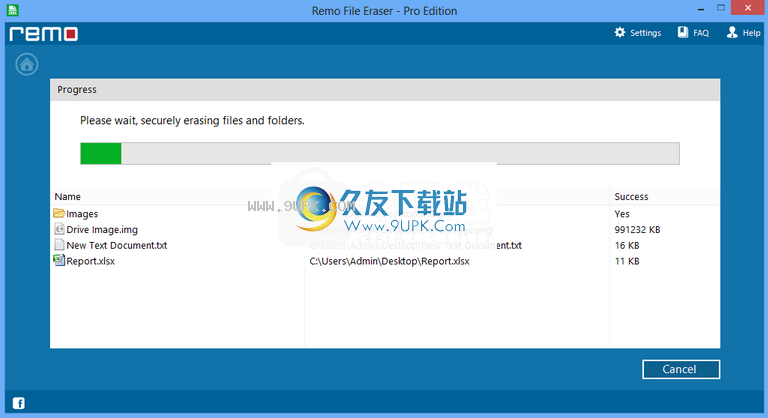This screenshot has height=418, width=768.
Task: Click the Help label
Action: coord(751,33)
